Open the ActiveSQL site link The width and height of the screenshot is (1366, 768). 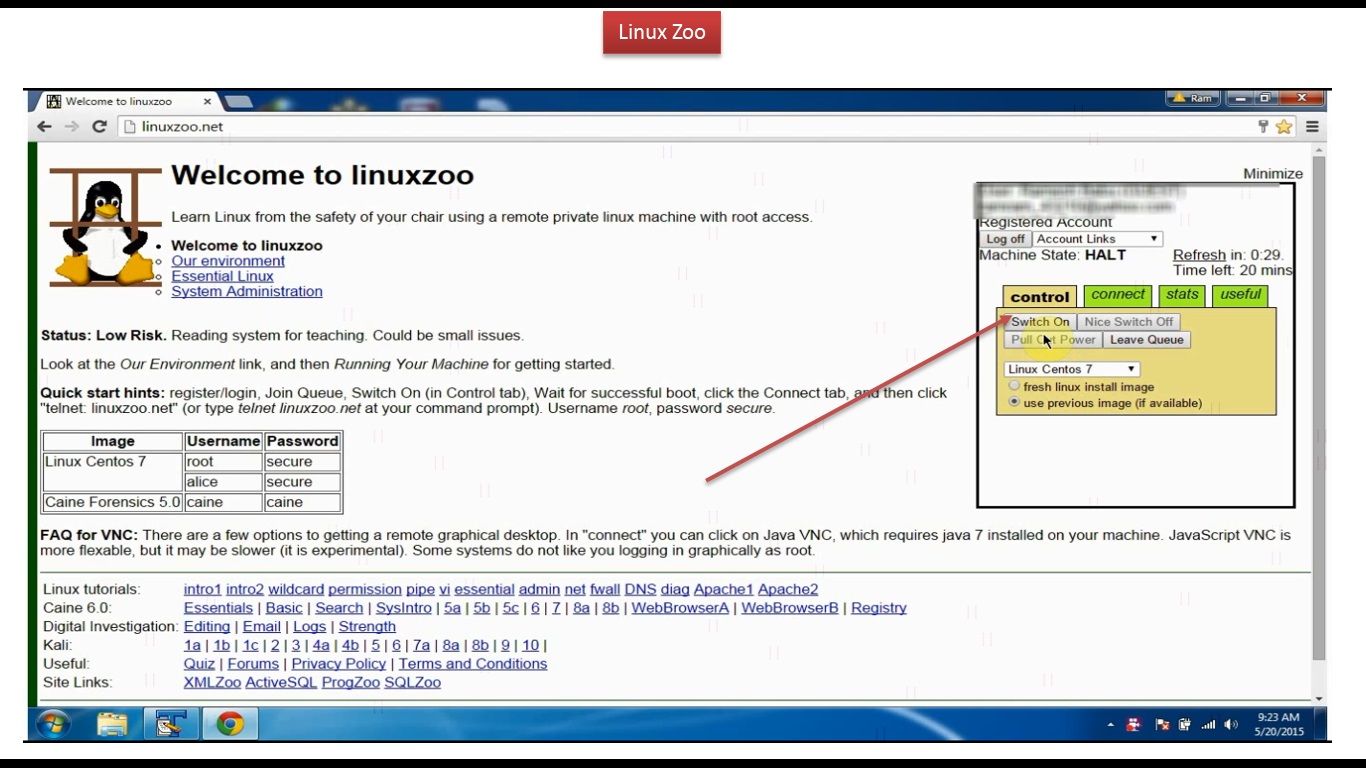tap(281, 683)
